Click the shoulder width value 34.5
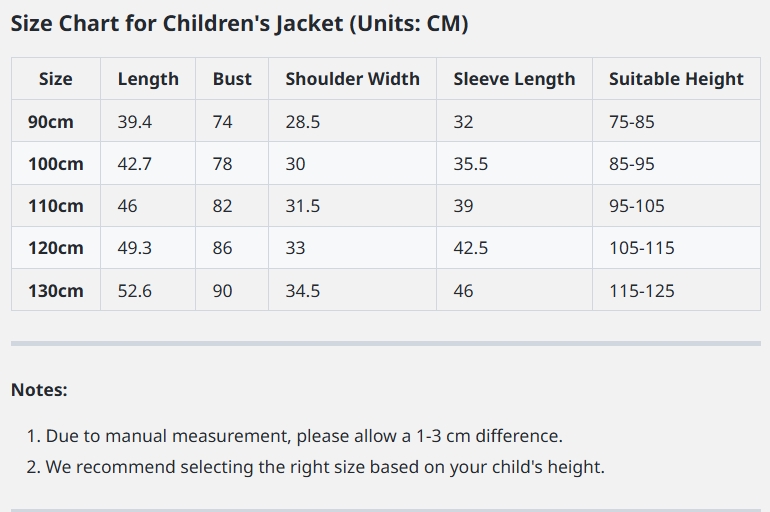 pos(303,291)
